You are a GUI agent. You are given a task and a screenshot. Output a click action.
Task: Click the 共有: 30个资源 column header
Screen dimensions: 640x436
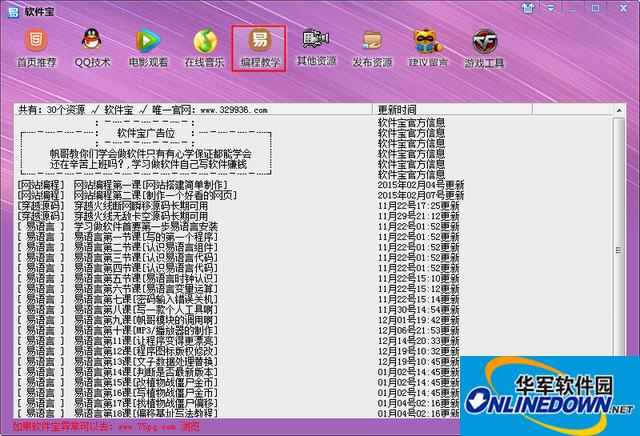point(193,109)
